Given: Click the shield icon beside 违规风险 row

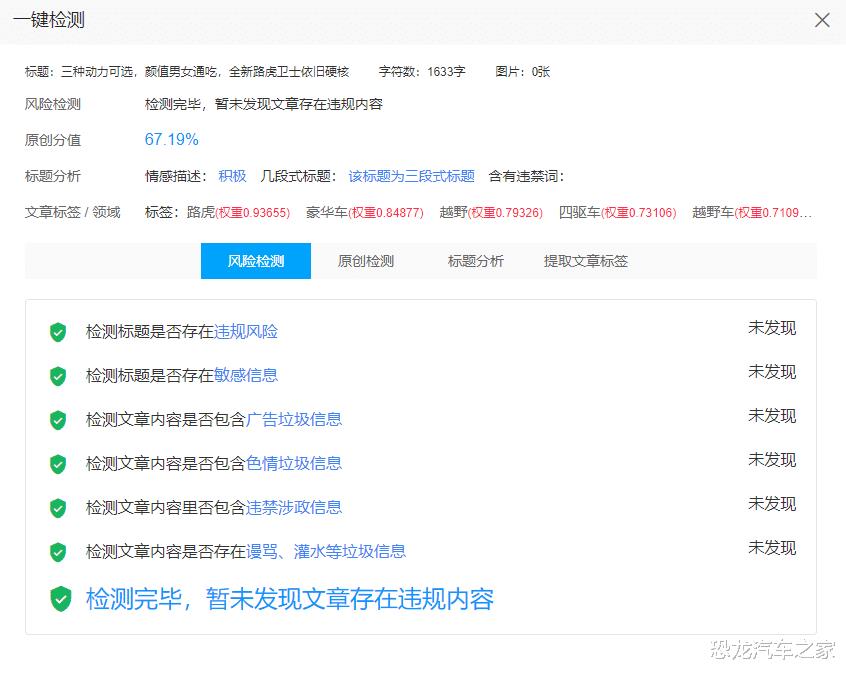Looking at the screenshot, I should tap(58, 332).
